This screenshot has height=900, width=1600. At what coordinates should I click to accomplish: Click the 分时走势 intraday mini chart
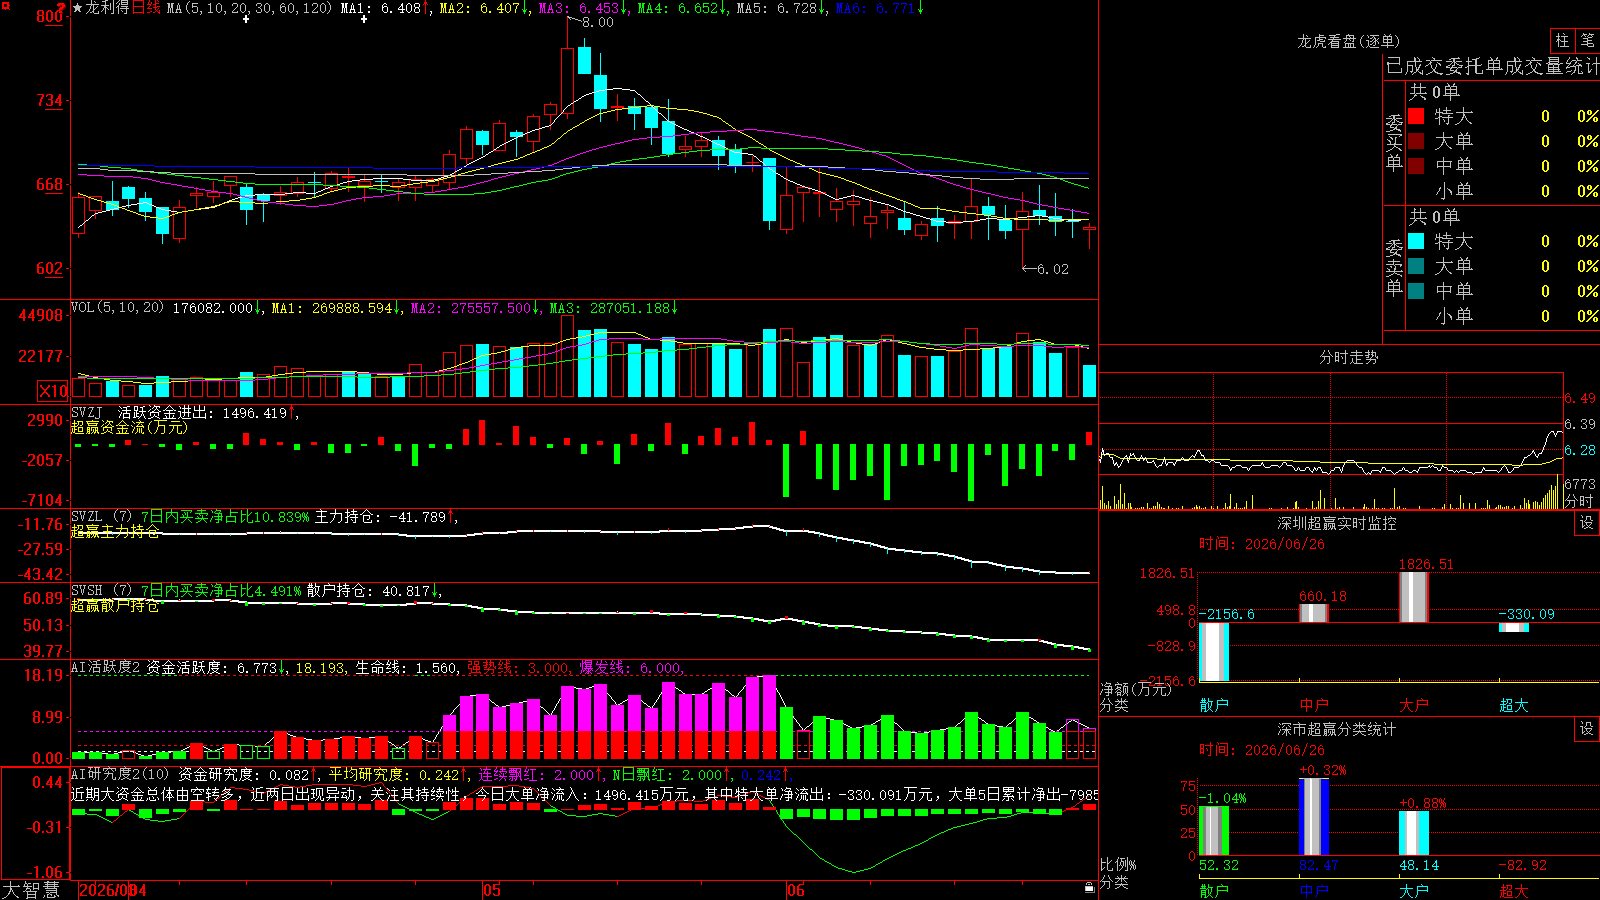click(x=1331, y=441)
